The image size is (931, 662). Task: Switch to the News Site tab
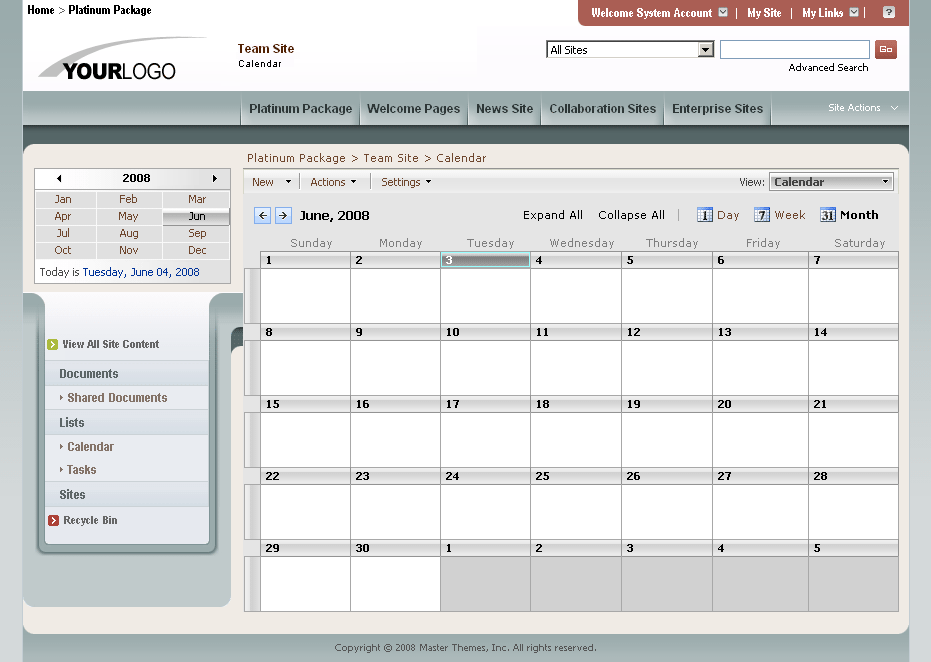[504, 109]
